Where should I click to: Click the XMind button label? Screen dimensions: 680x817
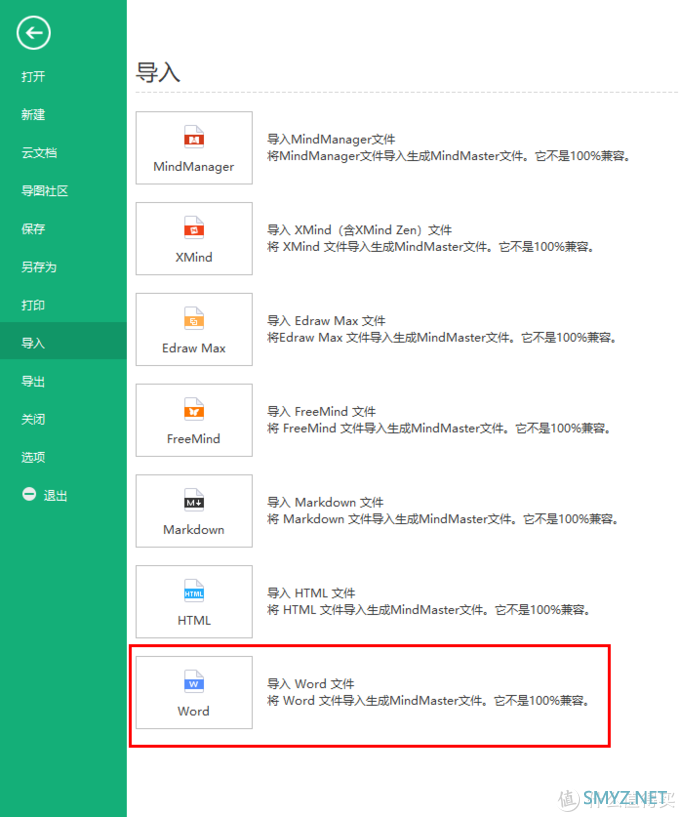[x=194, y=257]
